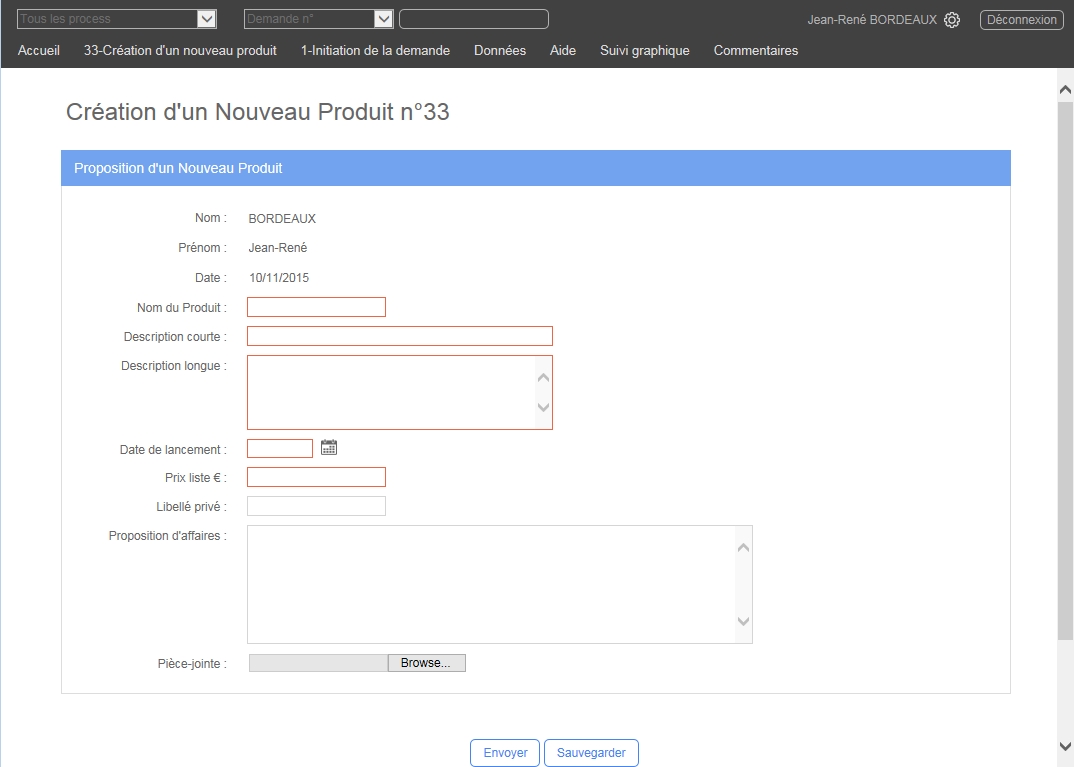
Task: Click the page scrollbar down arrow
Action: 1065,746
